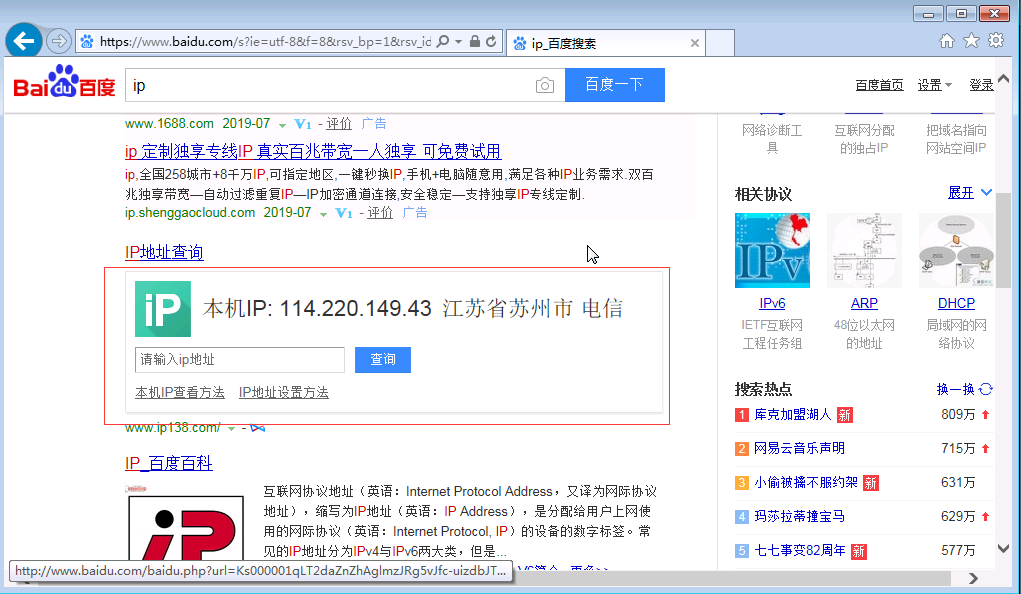Open the IP地址查询 result title
The image size is (1021, 594).
click(164, 252)
